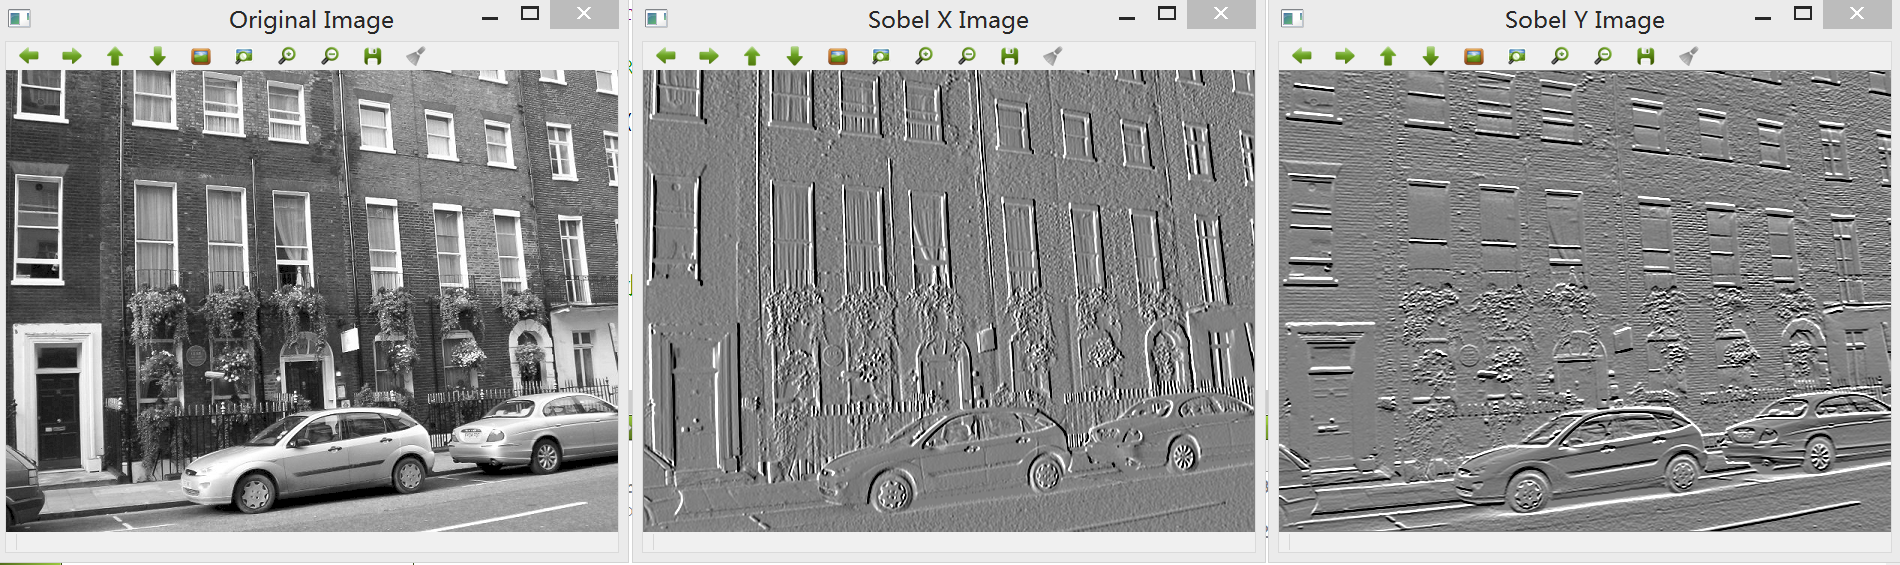Click the Sobel X gradient image canvas

point(948,300)
